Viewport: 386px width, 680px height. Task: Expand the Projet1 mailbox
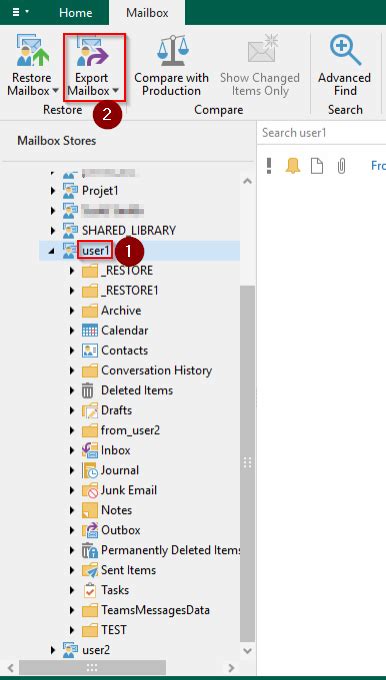point(53,191)
